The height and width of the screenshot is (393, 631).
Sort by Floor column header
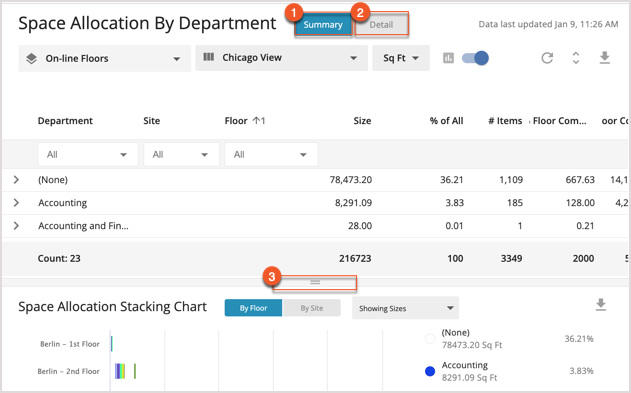click(236, 121)
